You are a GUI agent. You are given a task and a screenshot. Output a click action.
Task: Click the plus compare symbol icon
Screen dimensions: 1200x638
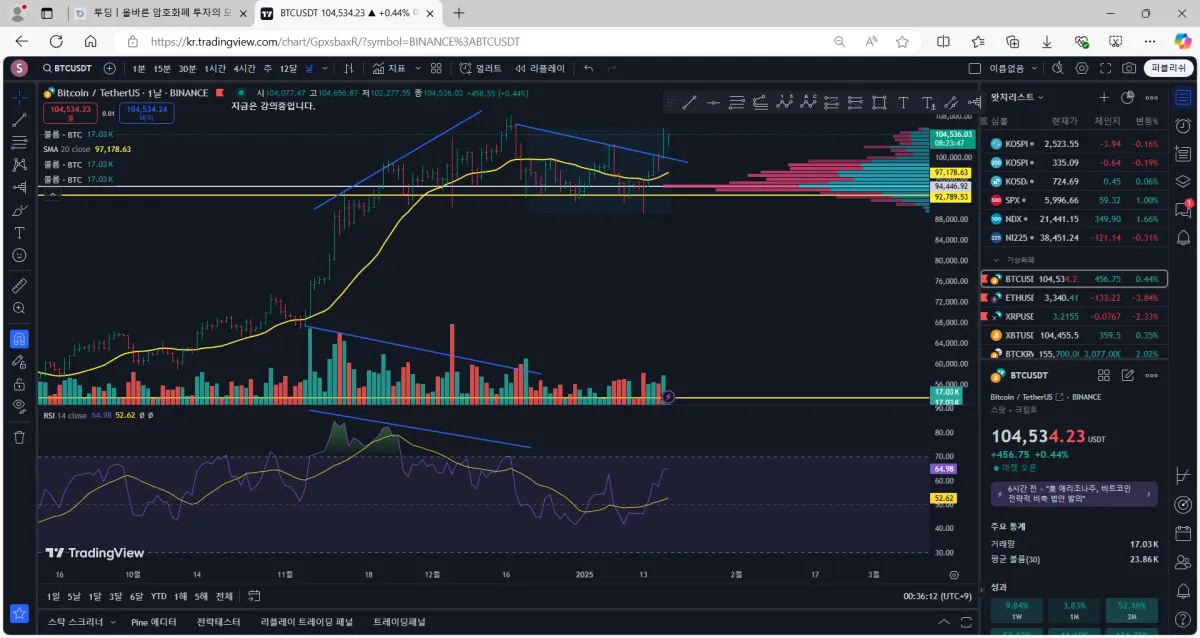coord(109,68)
